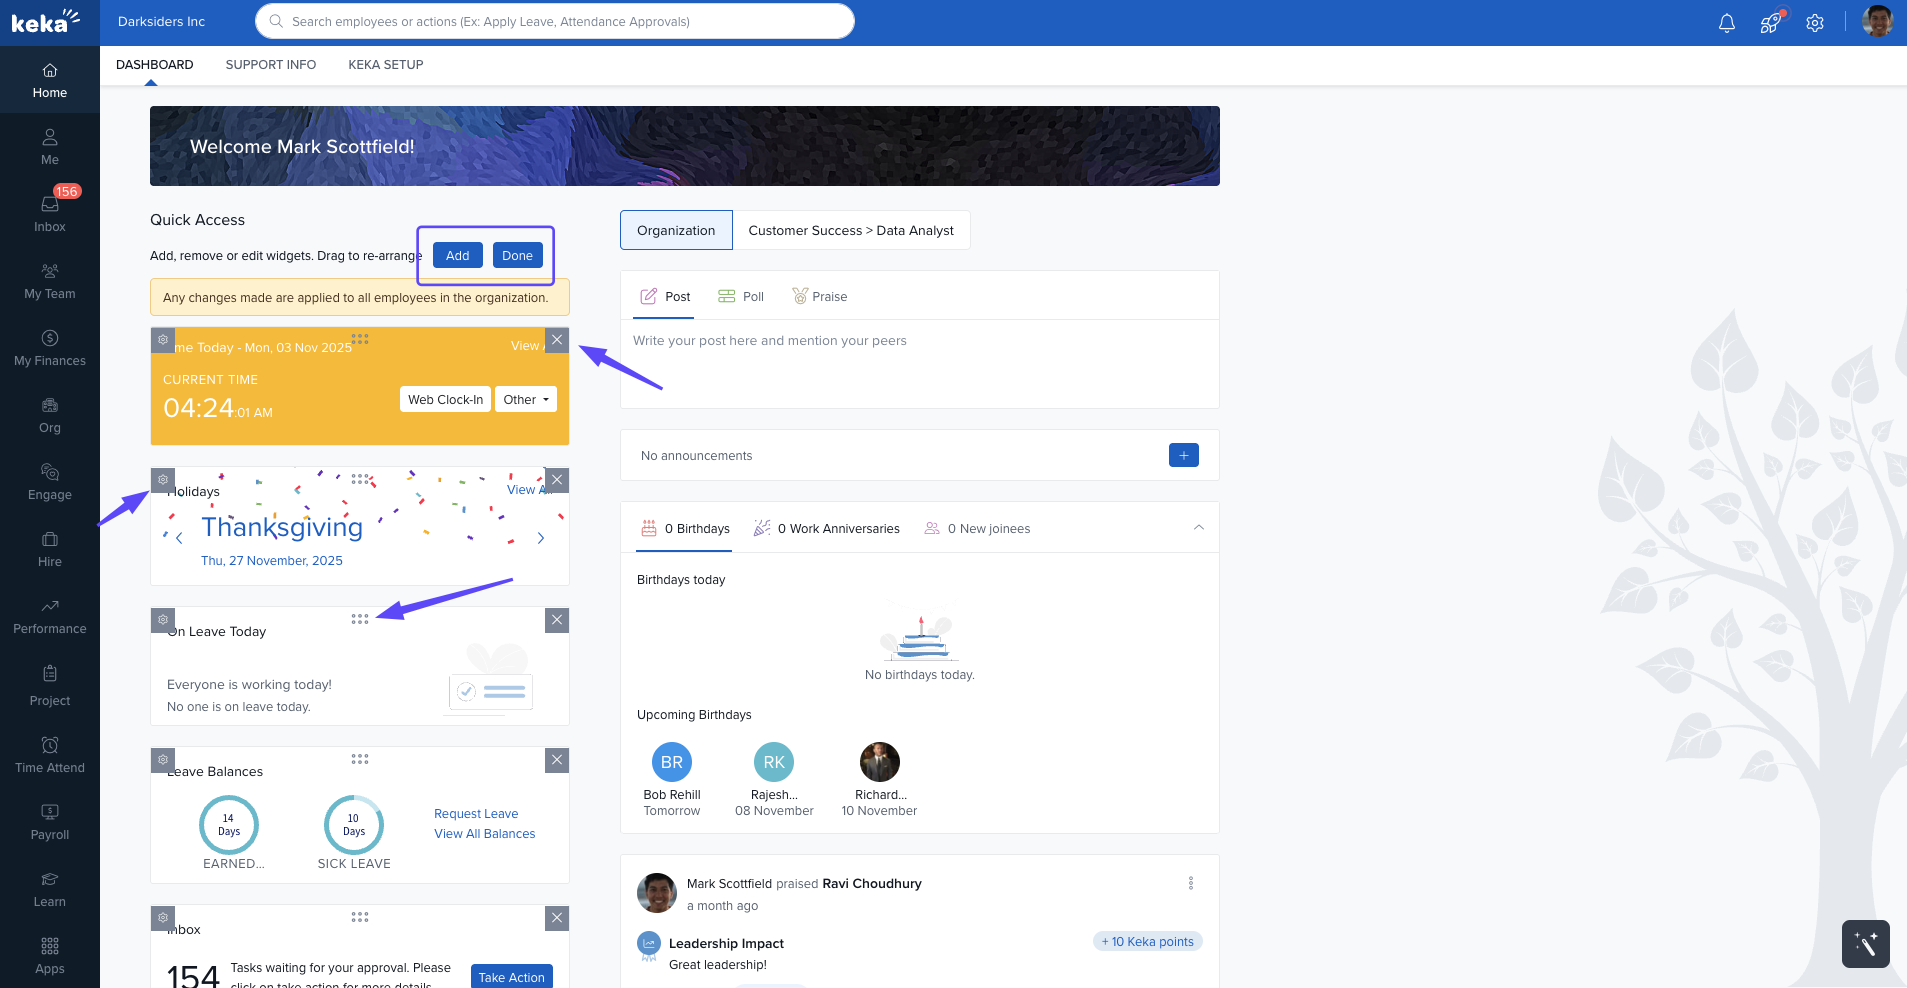
Task: Click the Request Leave link
Action: pos(476,814)
